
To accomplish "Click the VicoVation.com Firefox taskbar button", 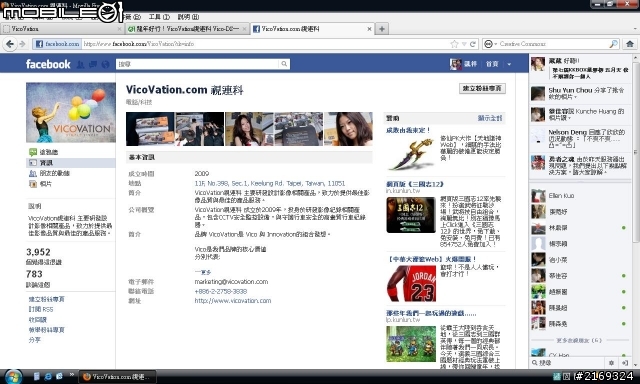I will point(118,376).
